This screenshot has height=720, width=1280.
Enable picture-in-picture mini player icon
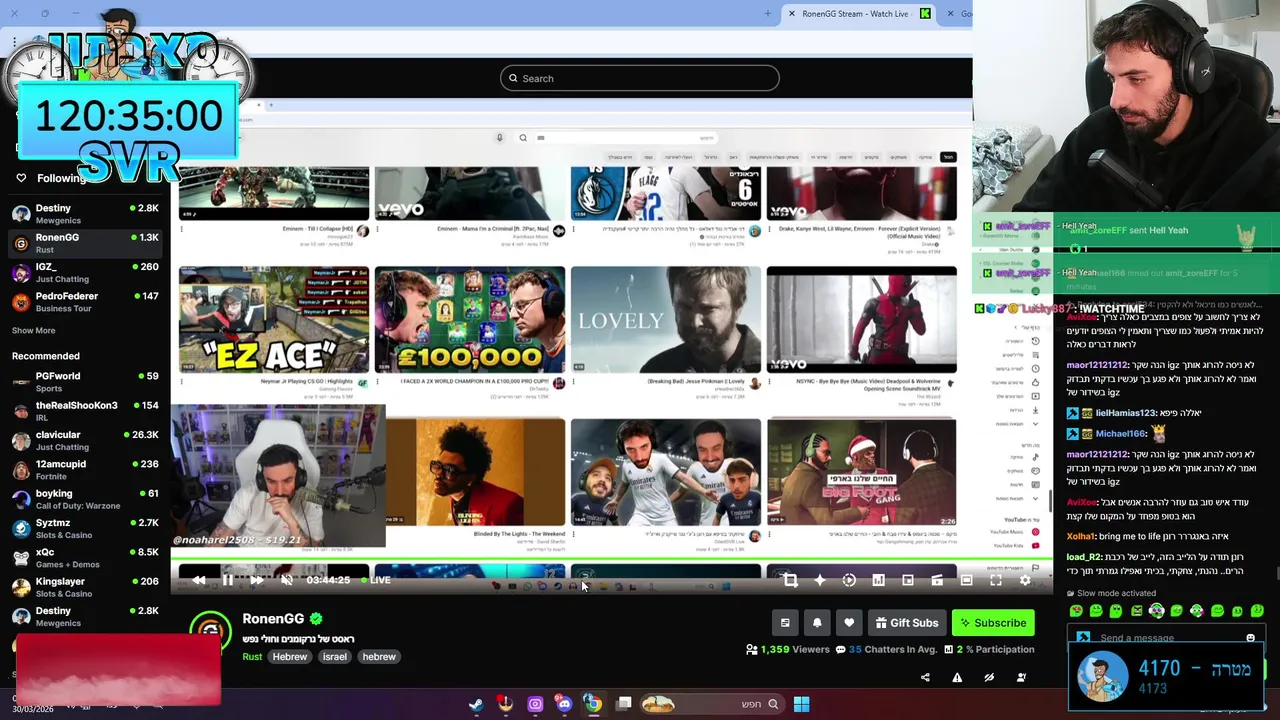(x=908, y=580)
